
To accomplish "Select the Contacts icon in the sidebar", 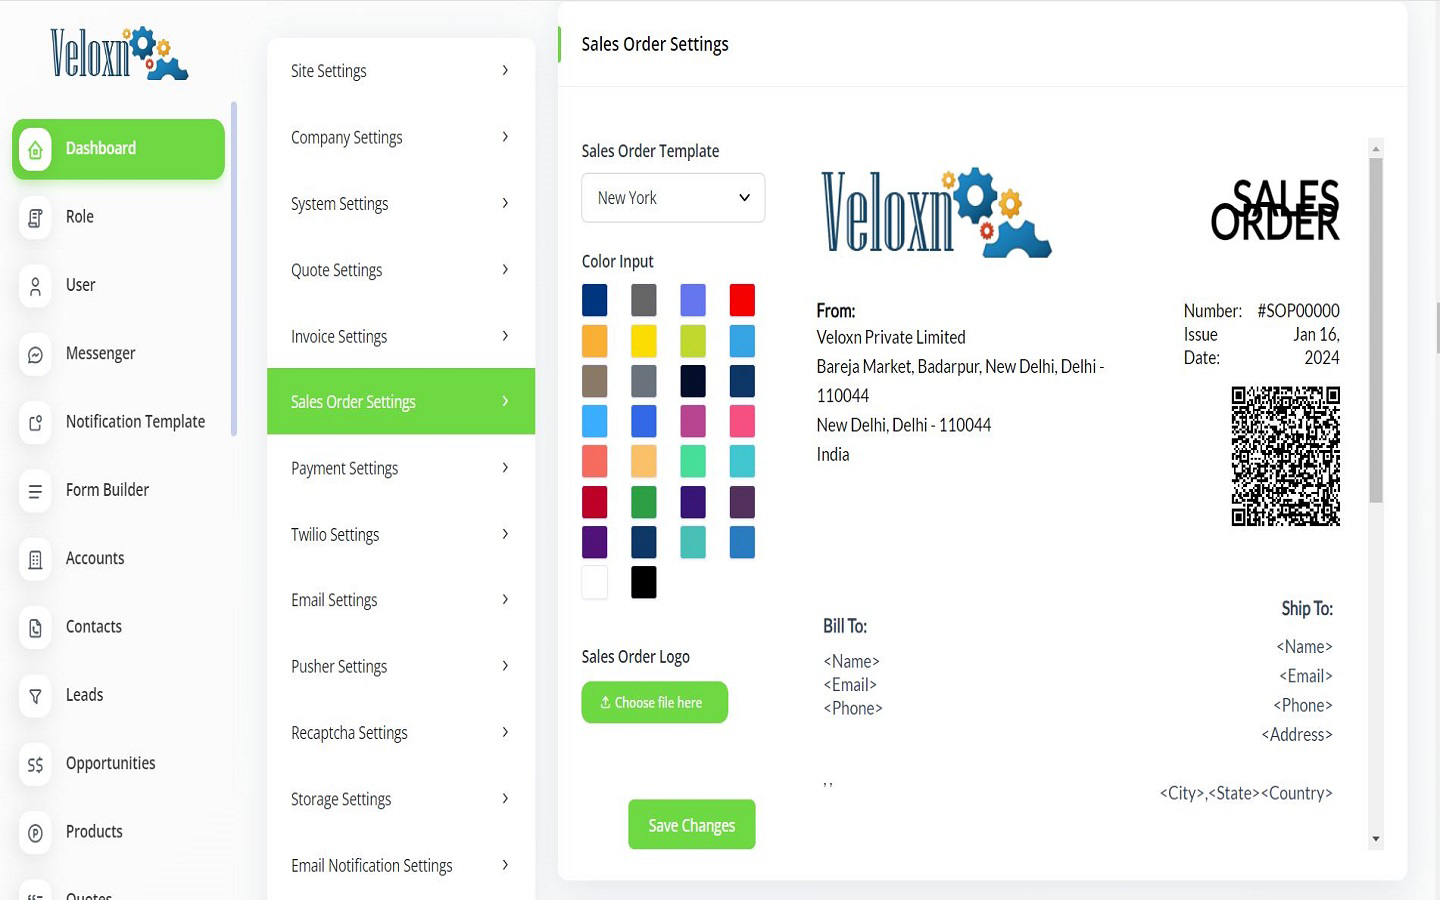I will (35, 627).
